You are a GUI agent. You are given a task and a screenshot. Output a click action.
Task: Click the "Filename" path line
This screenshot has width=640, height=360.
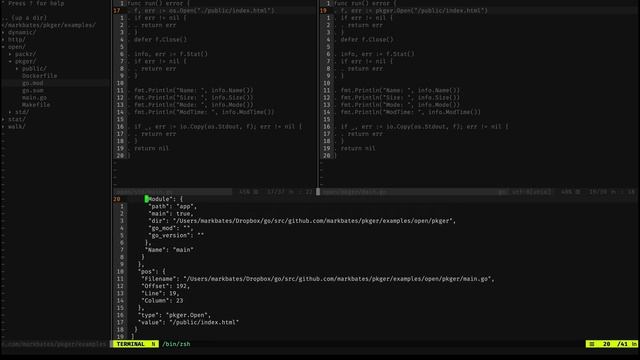(318, 279)
